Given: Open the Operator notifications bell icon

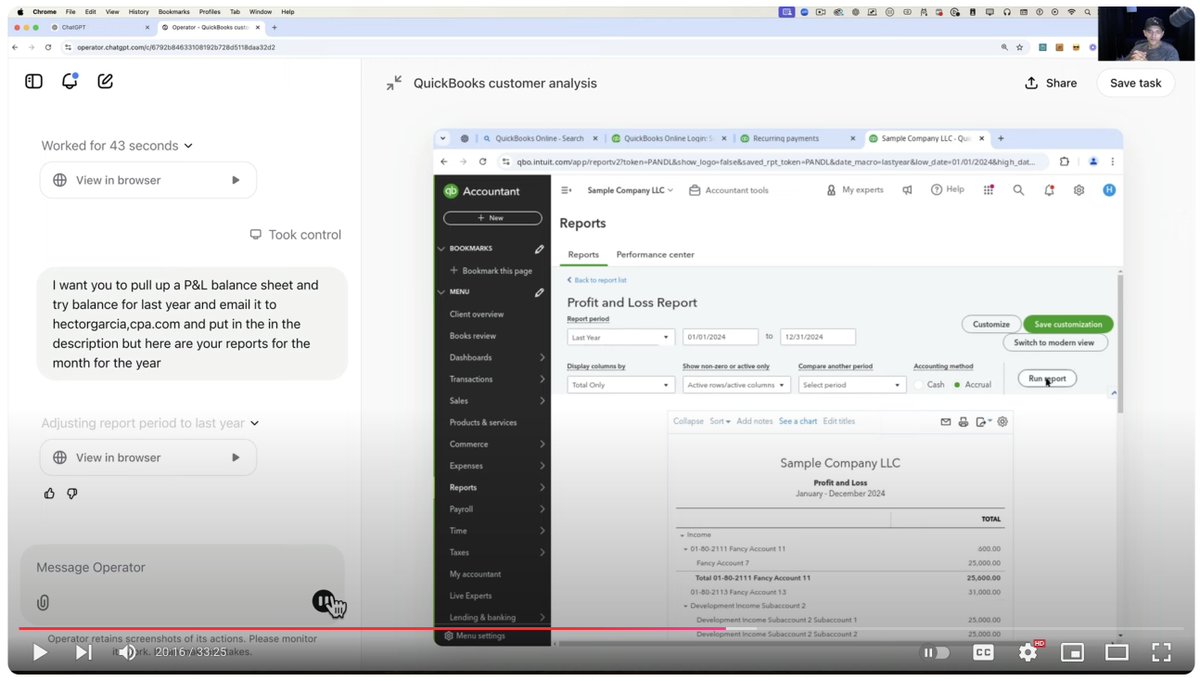Looking at the screenshot, I should click(69, 81).
